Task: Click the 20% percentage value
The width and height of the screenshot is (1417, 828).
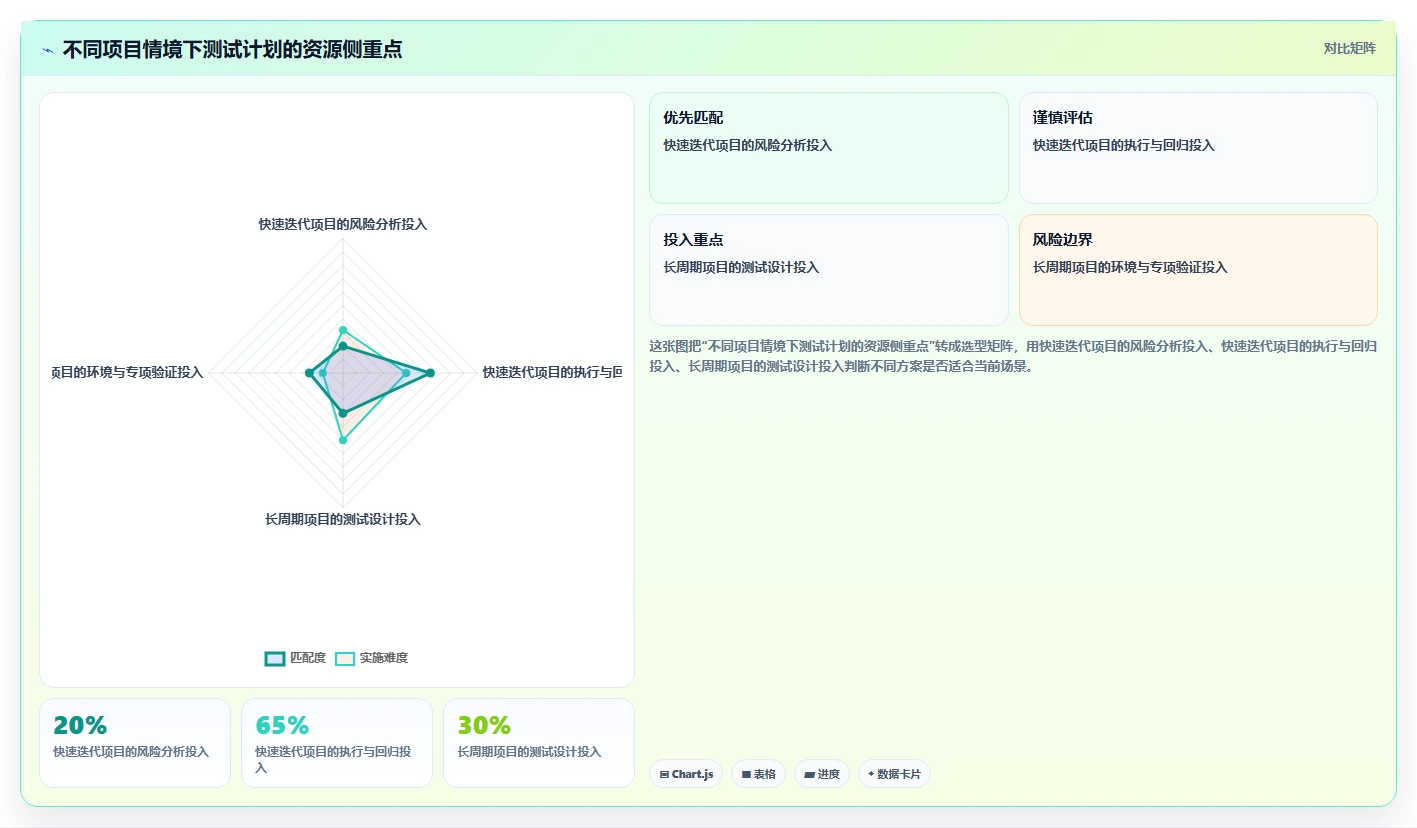Action: pos(80,725)
